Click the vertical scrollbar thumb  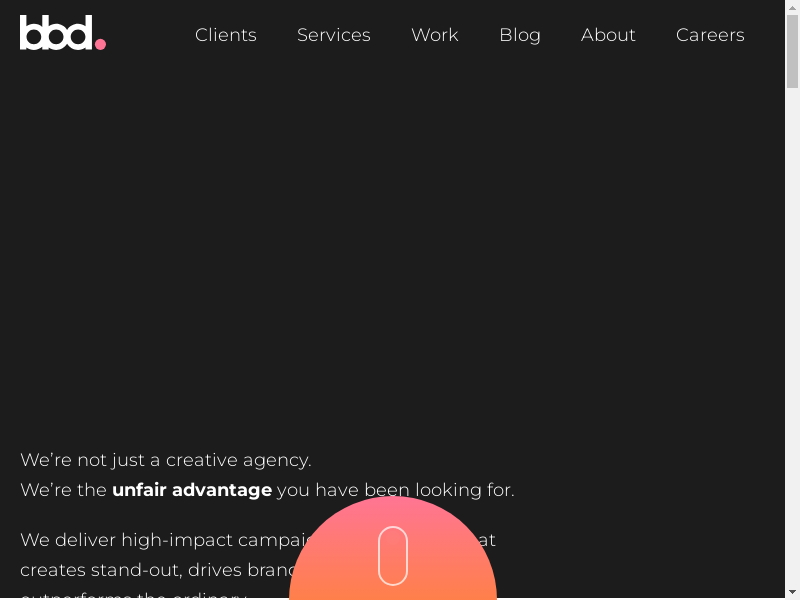point(792,50)
